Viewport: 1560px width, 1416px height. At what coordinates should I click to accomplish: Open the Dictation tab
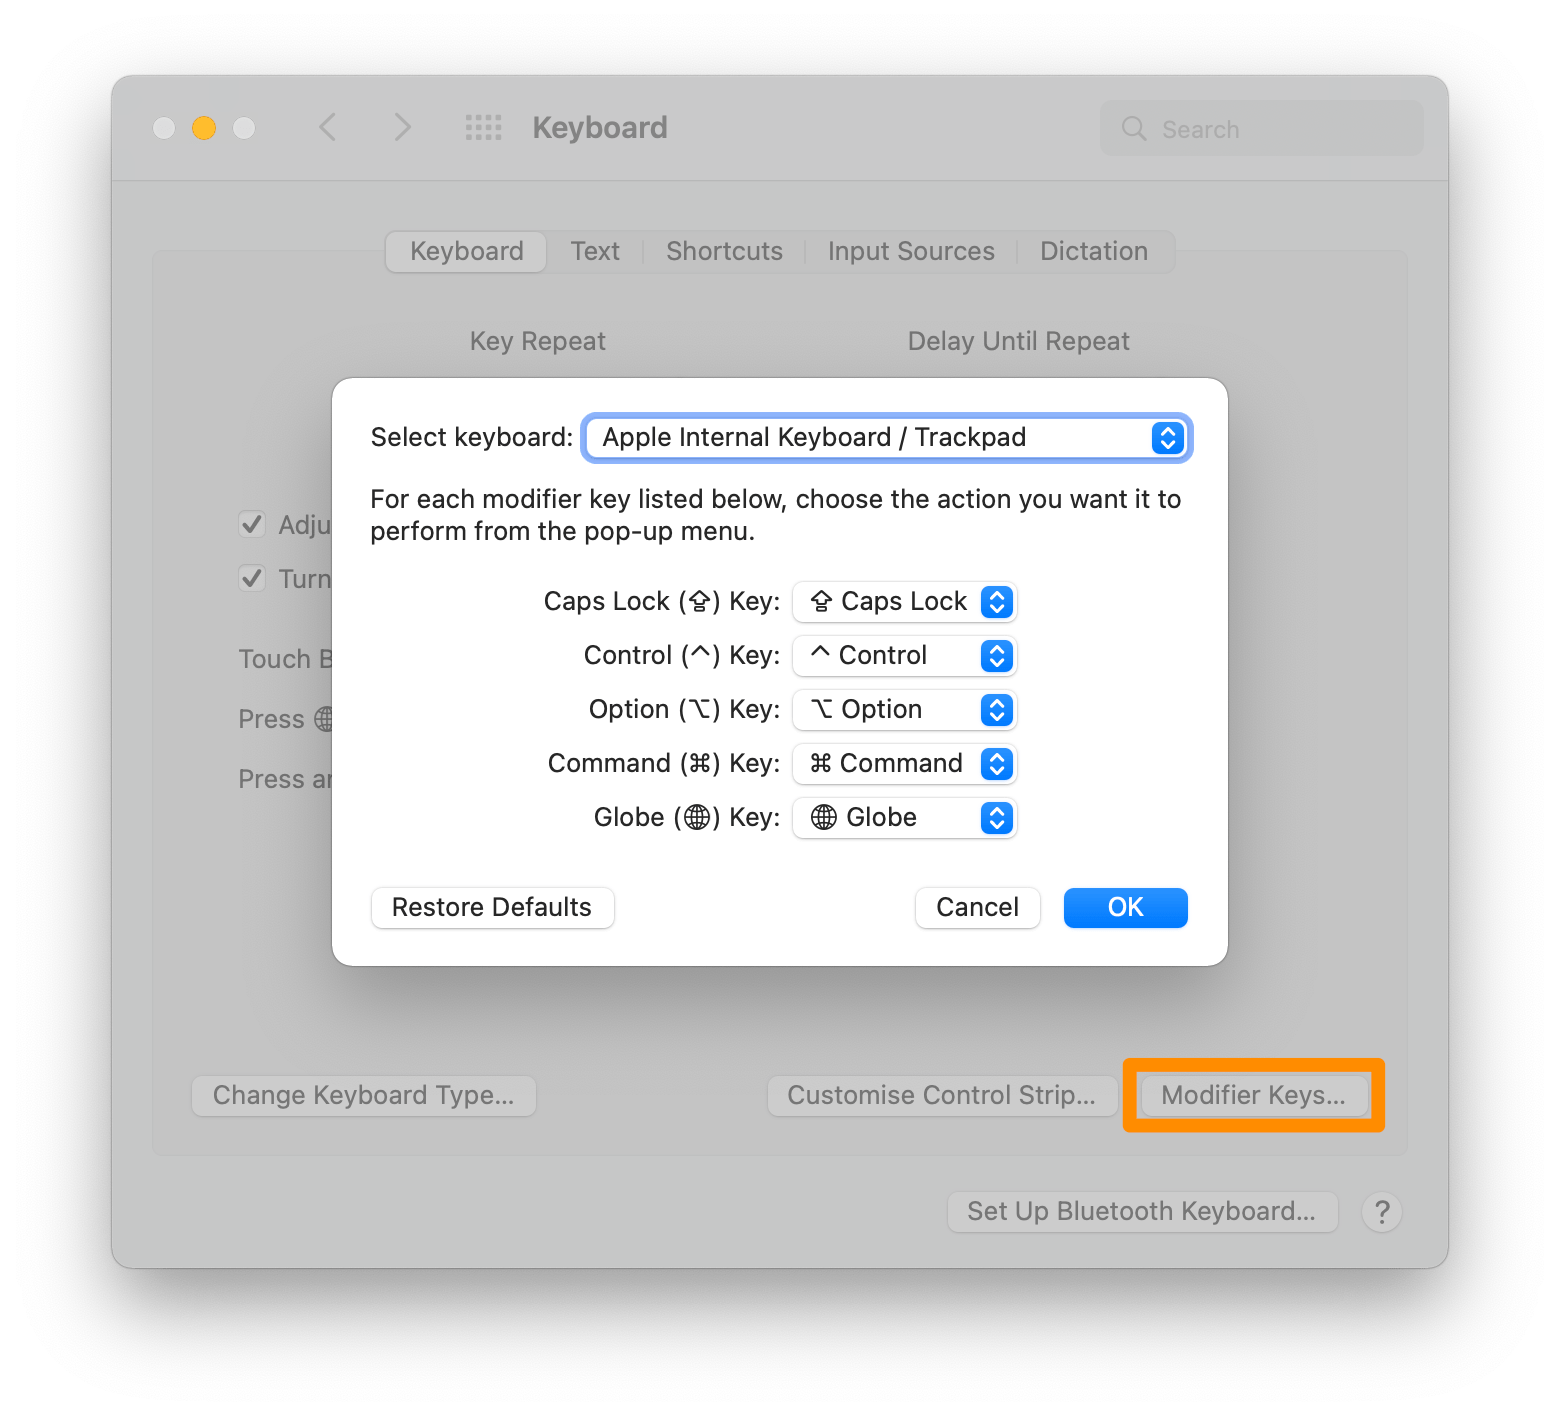[x=1093, y=251]
